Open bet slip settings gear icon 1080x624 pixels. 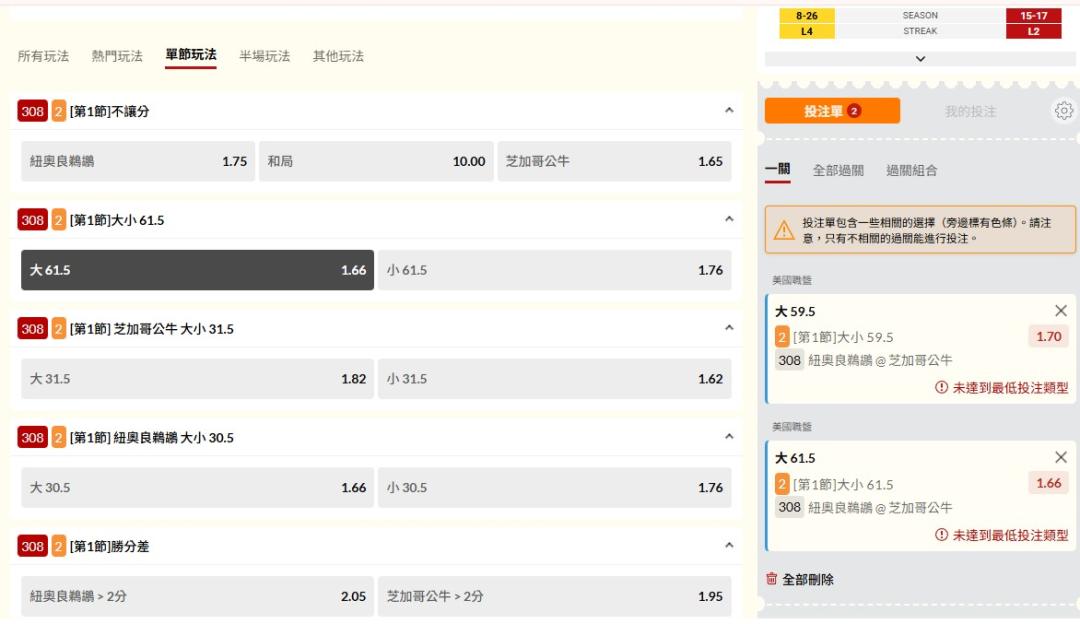1063,111
